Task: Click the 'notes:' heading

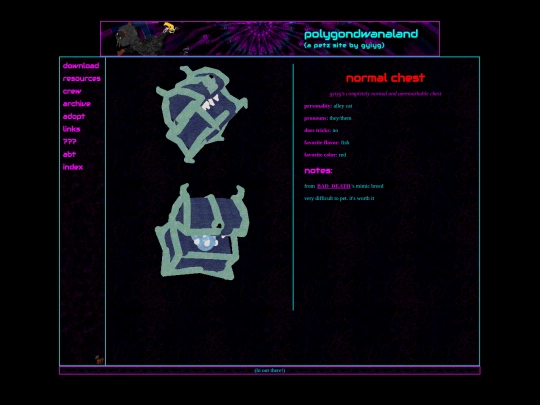Action: [318, 170]
